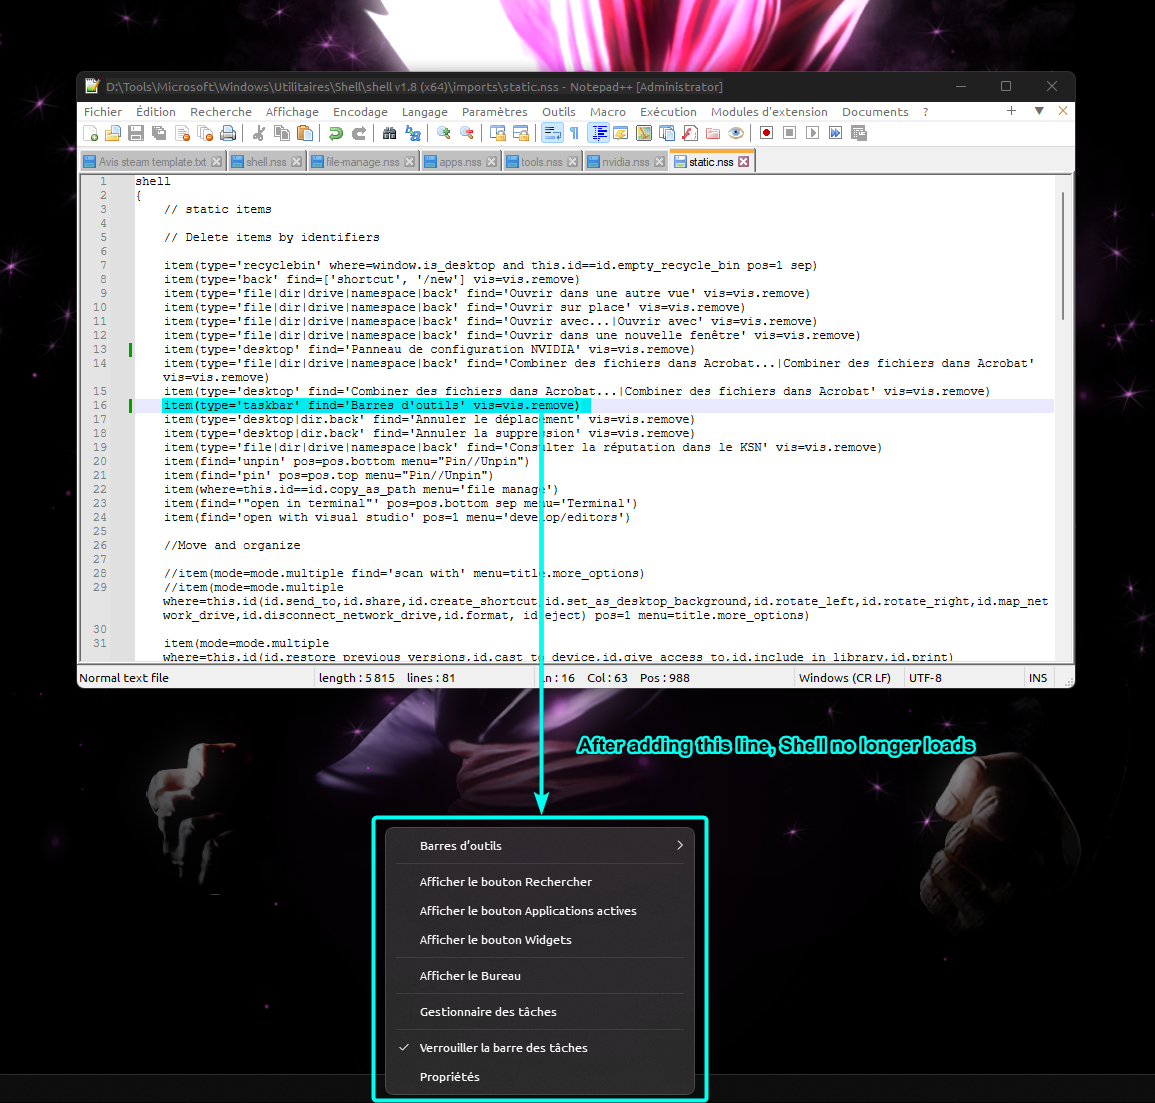
Task: Click the Open file folder icon
Action: (113, 133)
